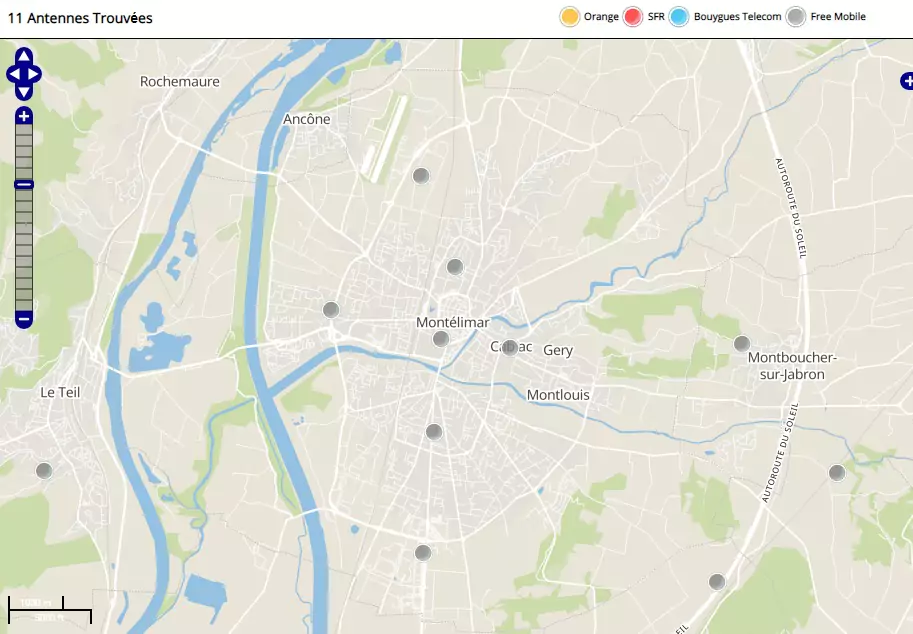Screen dimensions: 913x634
Task: Expand the layer switcher plus icon
Action: [906, 81]
